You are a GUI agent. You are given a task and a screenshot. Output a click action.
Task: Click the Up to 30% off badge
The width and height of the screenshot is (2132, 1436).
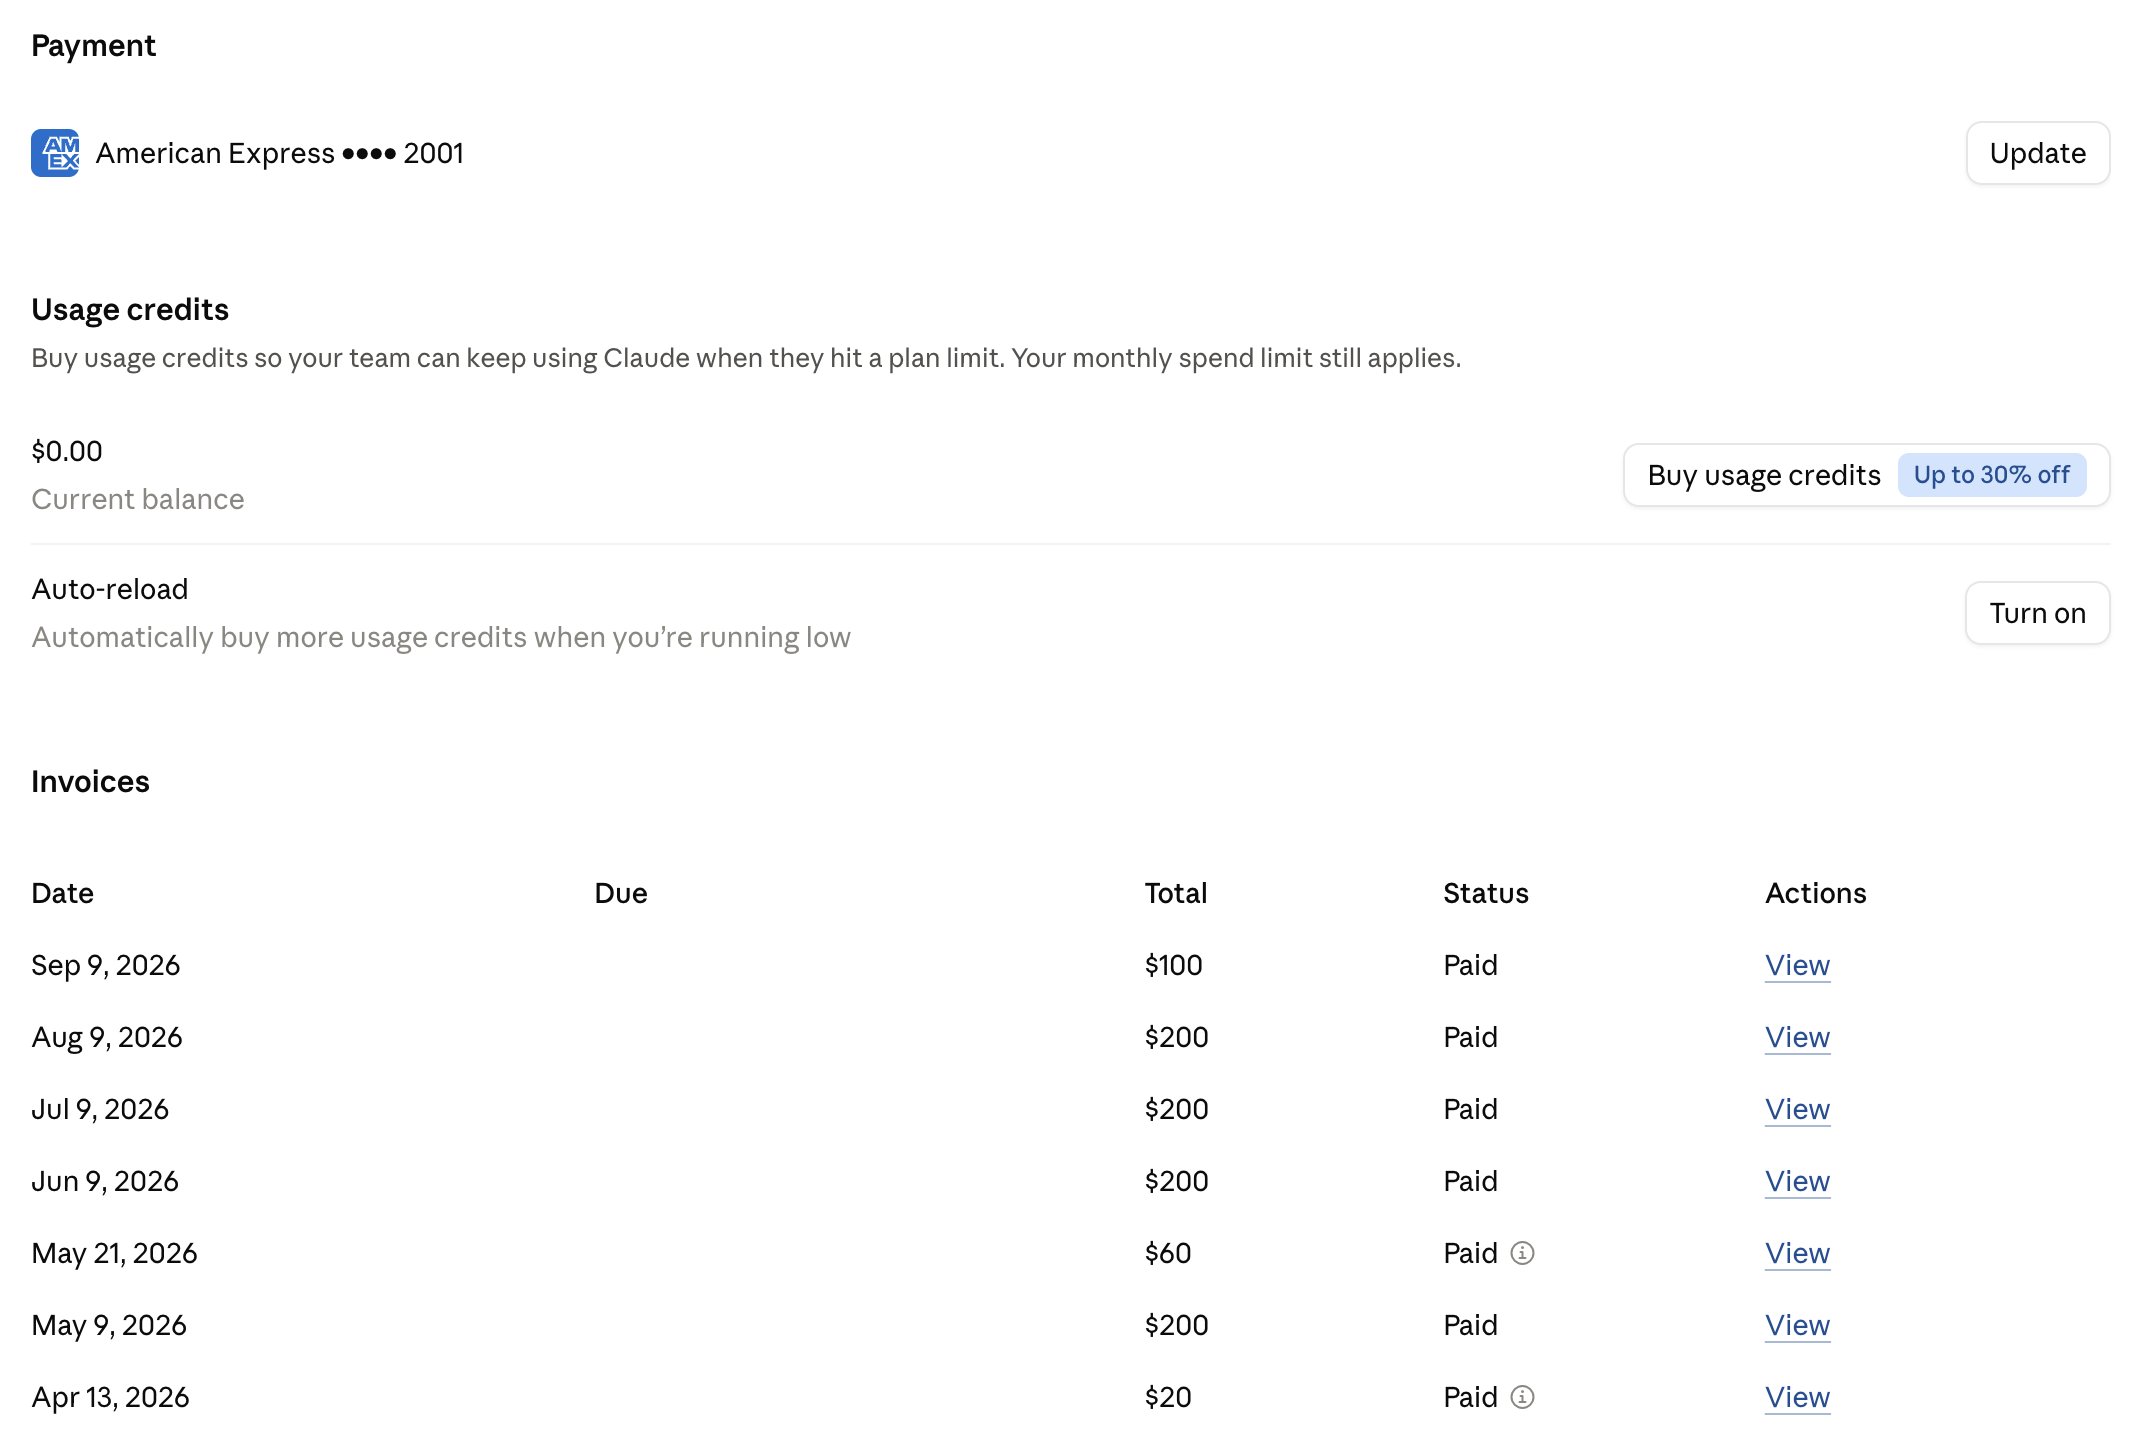[x=1991, y=475]
